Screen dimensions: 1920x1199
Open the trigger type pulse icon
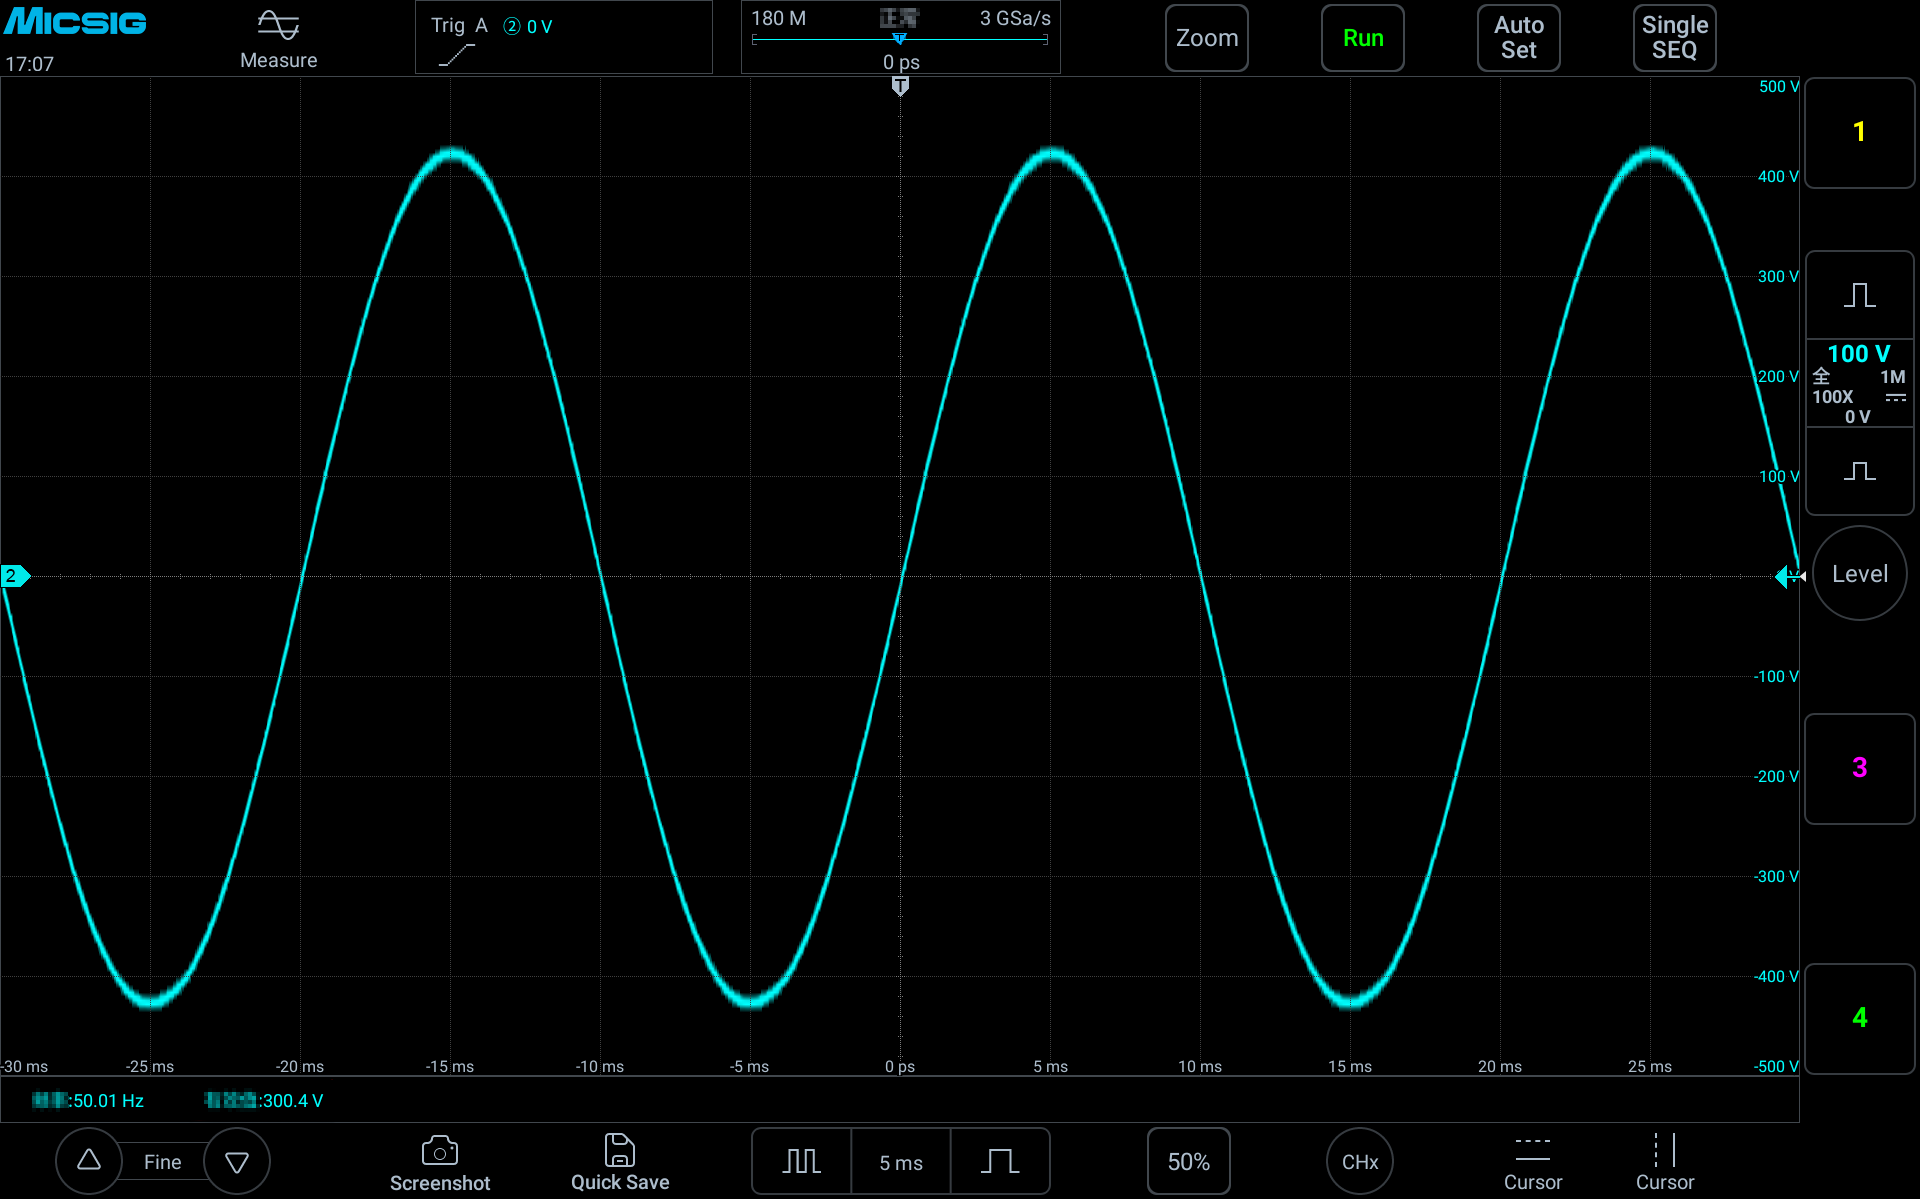pyautogui.click(x=1000, y=1161)
